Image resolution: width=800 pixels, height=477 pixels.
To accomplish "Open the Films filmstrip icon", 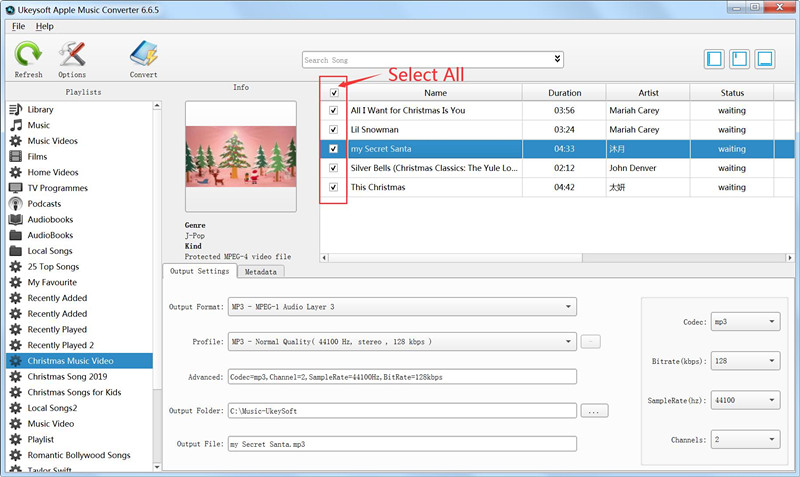I will [x=16, y=157].
